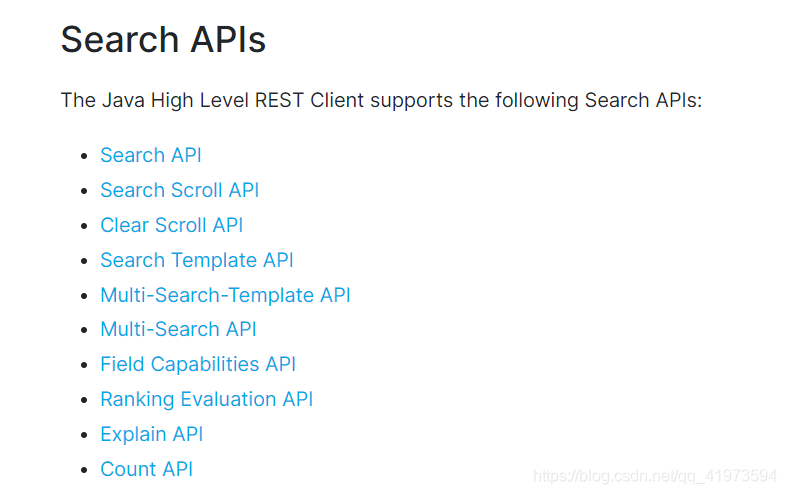786x494 pixels.
Task: Click the bullet before Multi-Search API
Action: [84, 331]
